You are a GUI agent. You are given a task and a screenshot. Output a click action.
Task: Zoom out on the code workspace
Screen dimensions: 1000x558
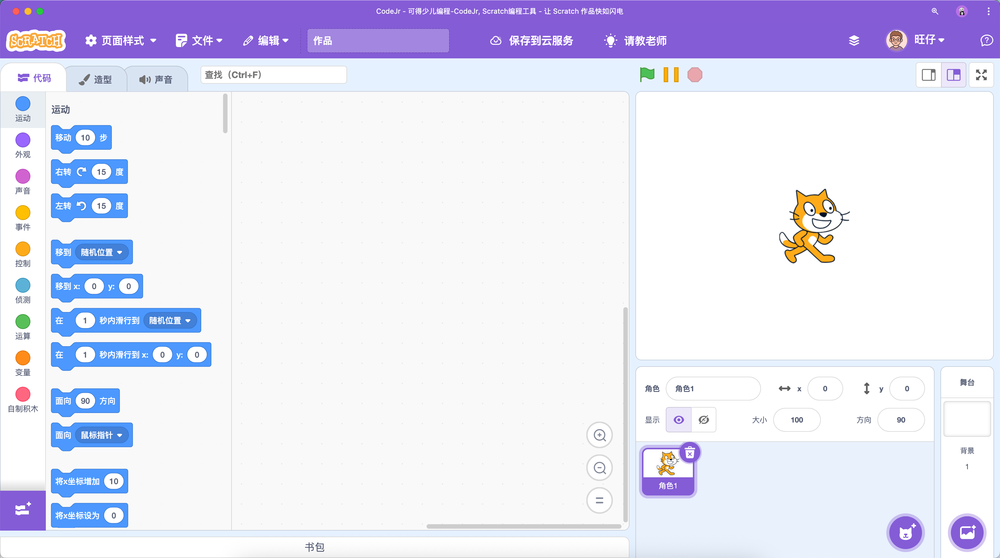(600, 468)
